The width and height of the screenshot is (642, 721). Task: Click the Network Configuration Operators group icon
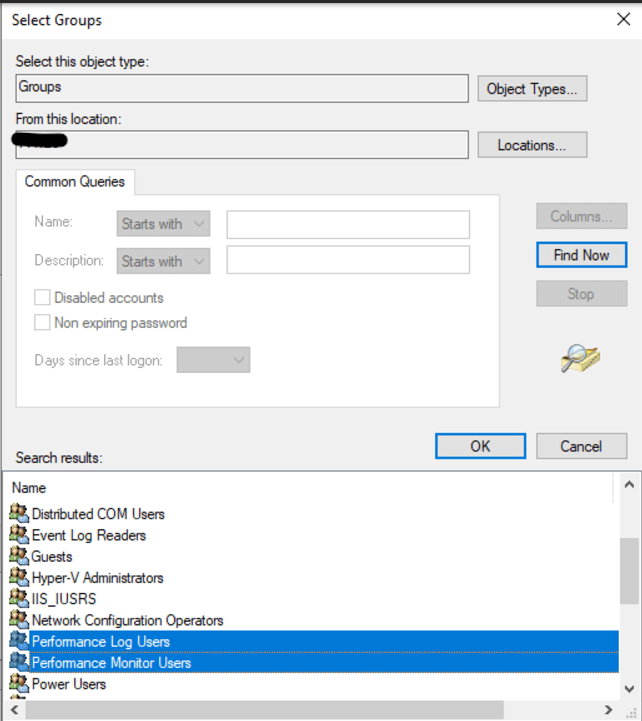pyautogui.click(x=19, y=620)
